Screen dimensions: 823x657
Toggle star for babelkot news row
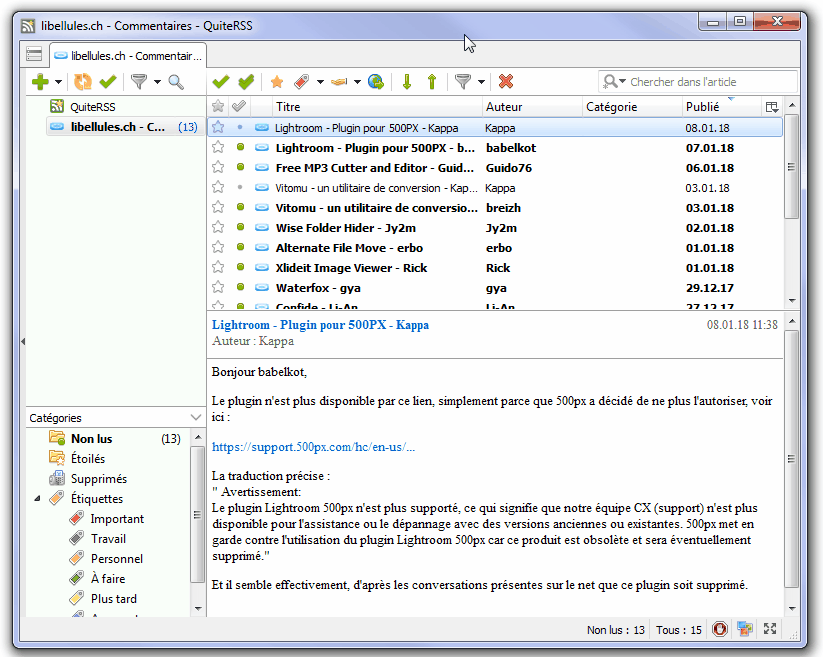[218, 147]
